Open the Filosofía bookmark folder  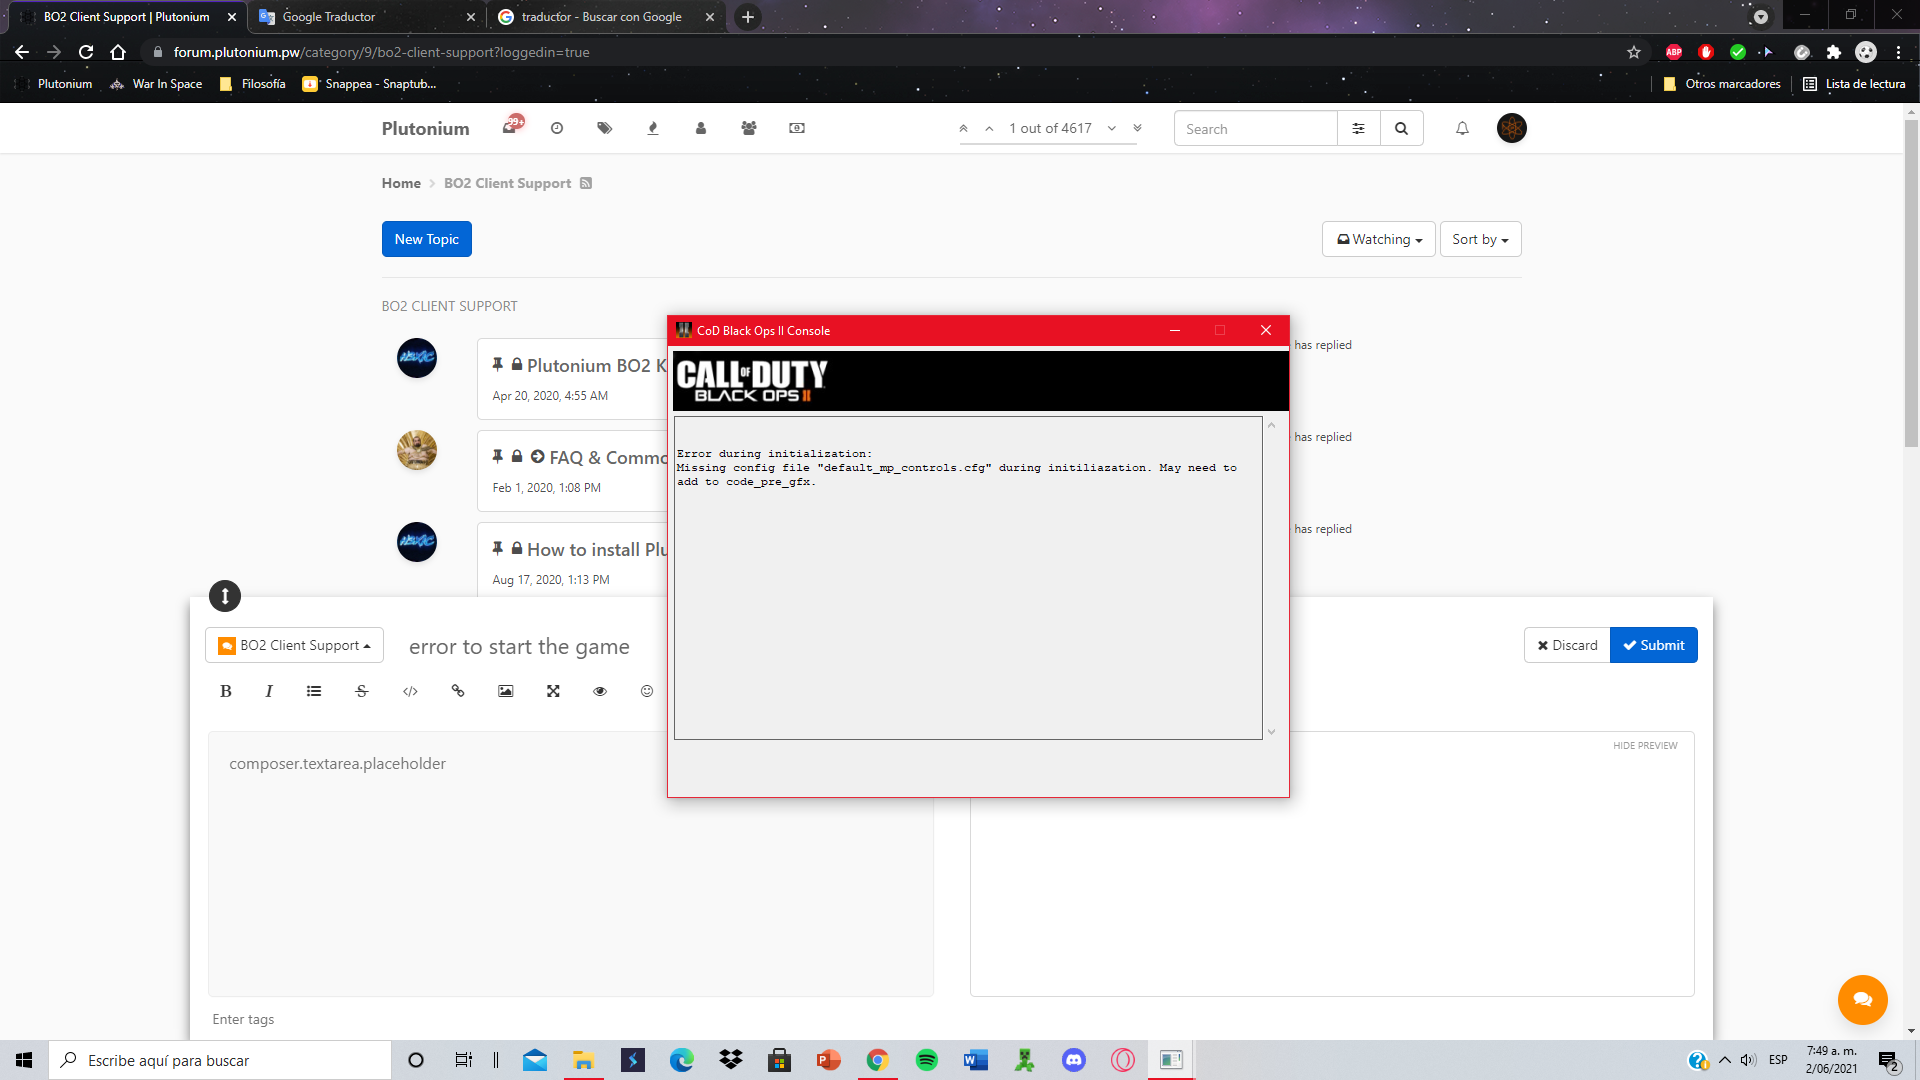point(253,84)
